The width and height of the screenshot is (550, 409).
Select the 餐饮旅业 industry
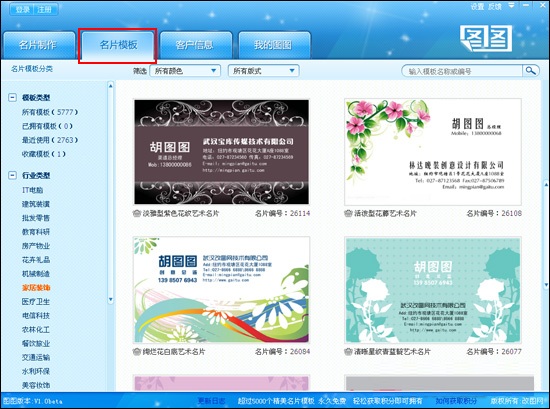coord(36,344)
